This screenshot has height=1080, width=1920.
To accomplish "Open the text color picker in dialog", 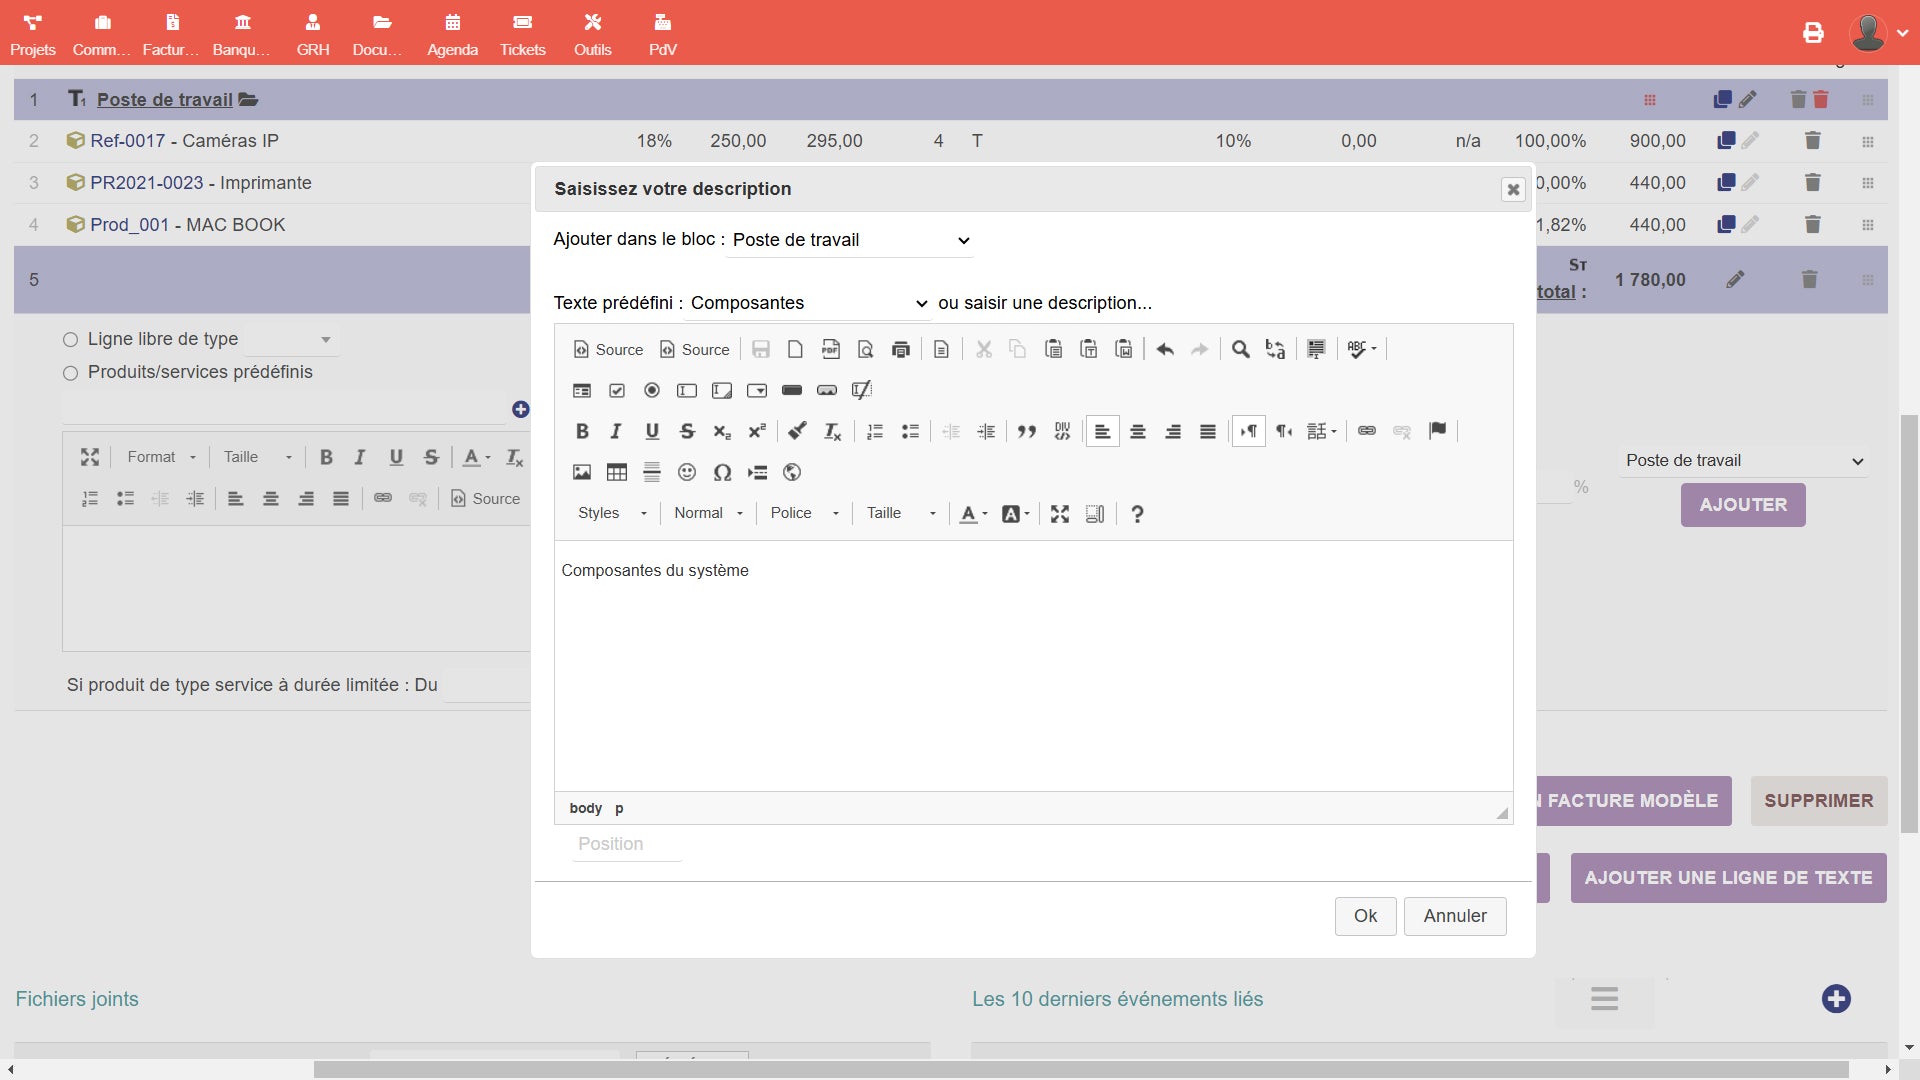I will point(973,513).
